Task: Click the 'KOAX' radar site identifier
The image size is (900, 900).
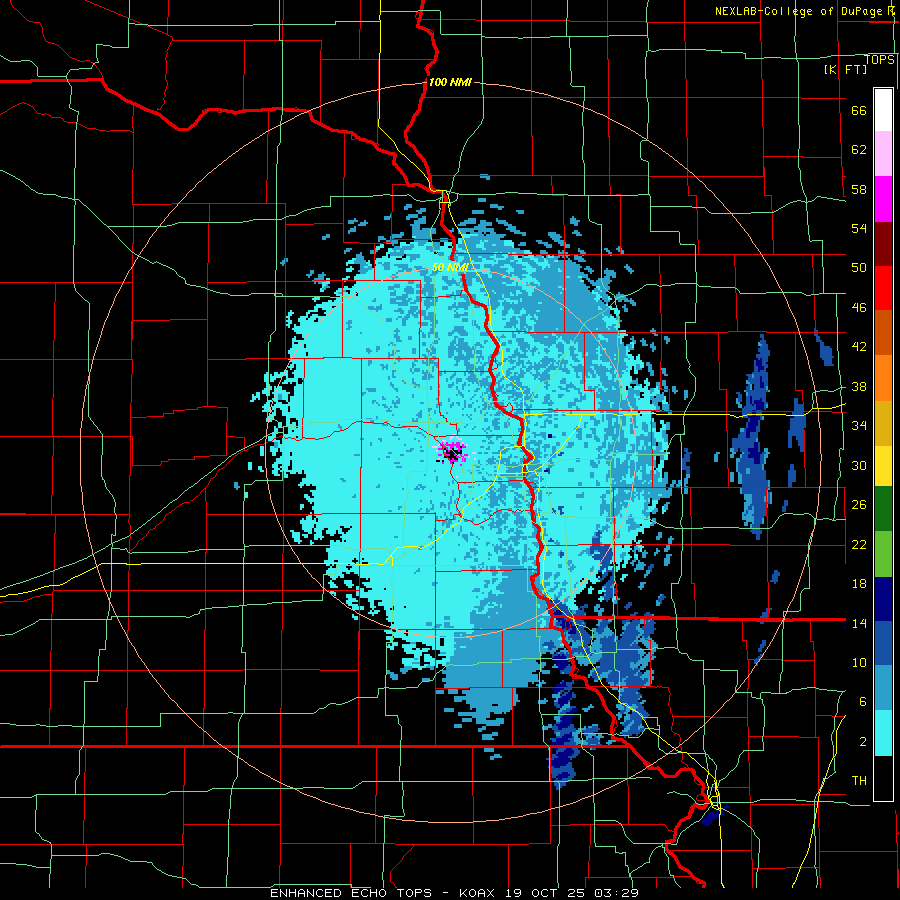Action: (479, 893)
